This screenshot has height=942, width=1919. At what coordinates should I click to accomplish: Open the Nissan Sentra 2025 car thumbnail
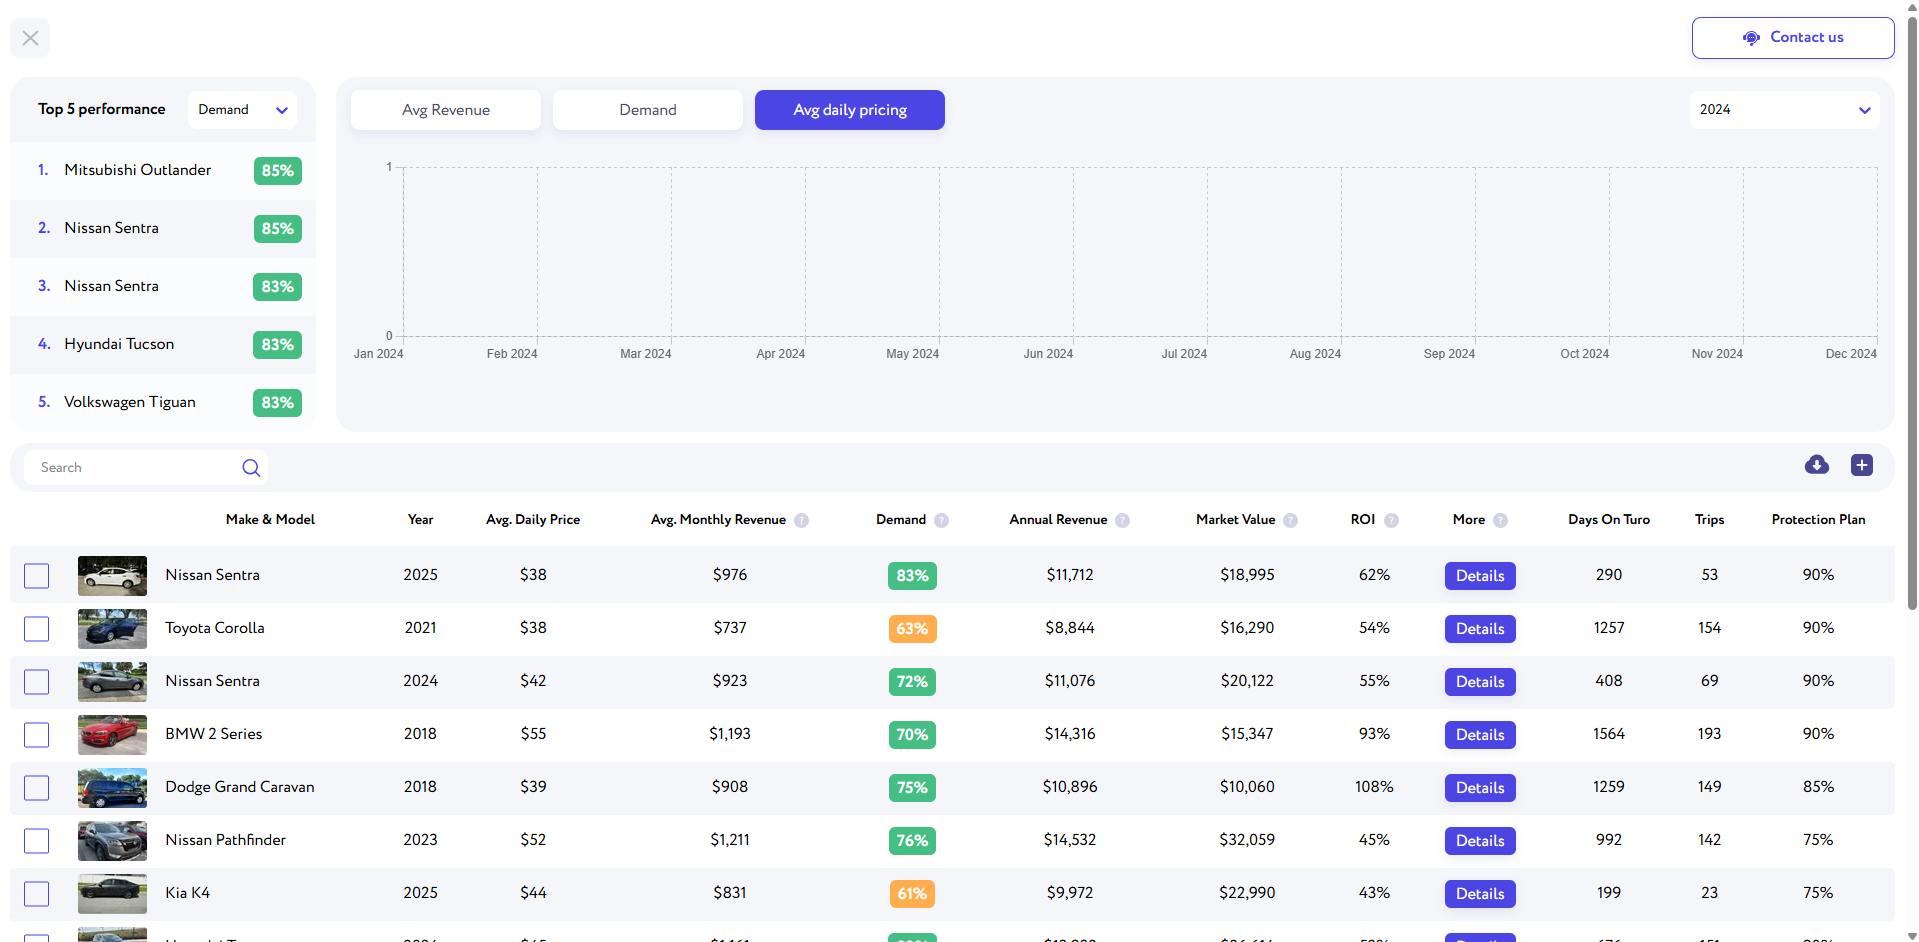coord(112,576)
